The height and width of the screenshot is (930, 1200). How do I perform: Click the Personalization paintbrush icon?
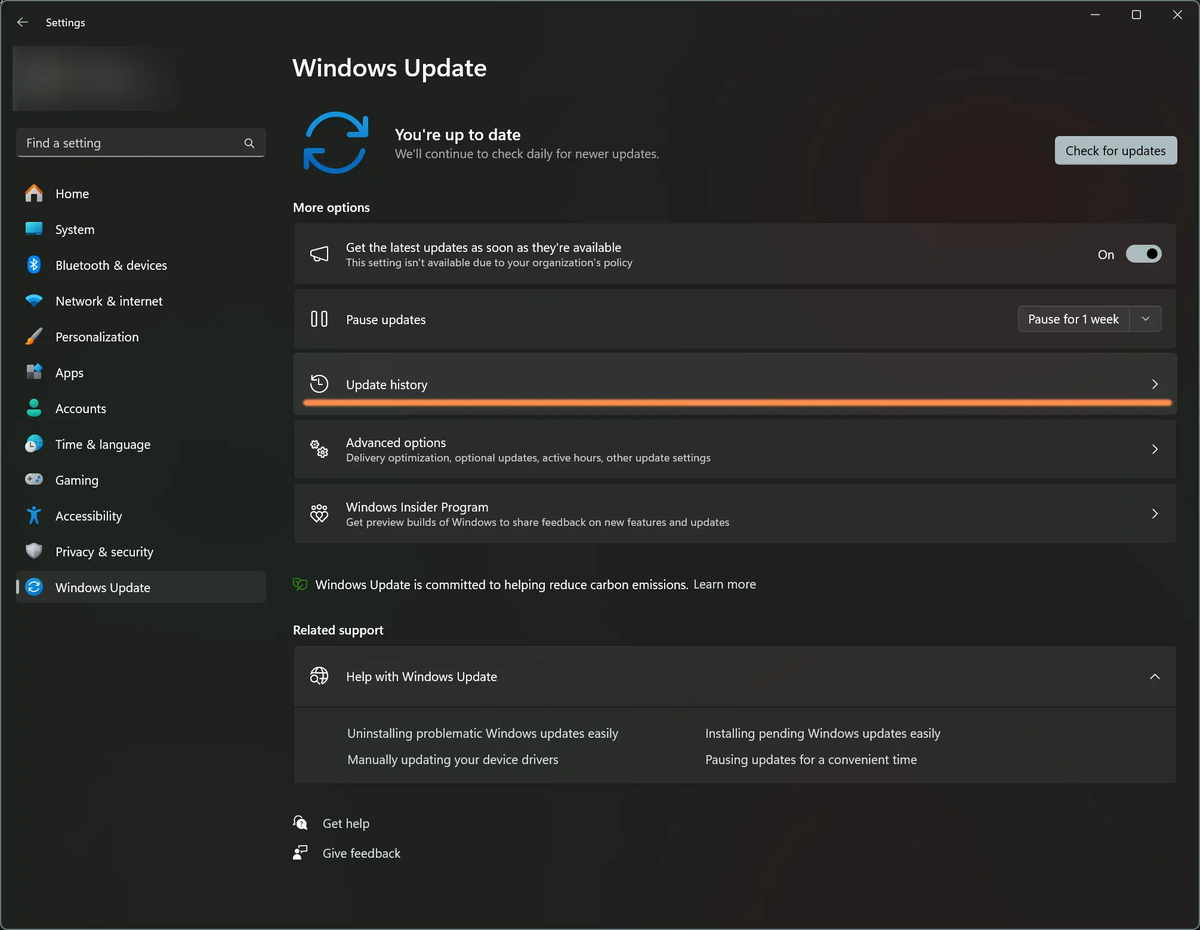coord(34,337)
